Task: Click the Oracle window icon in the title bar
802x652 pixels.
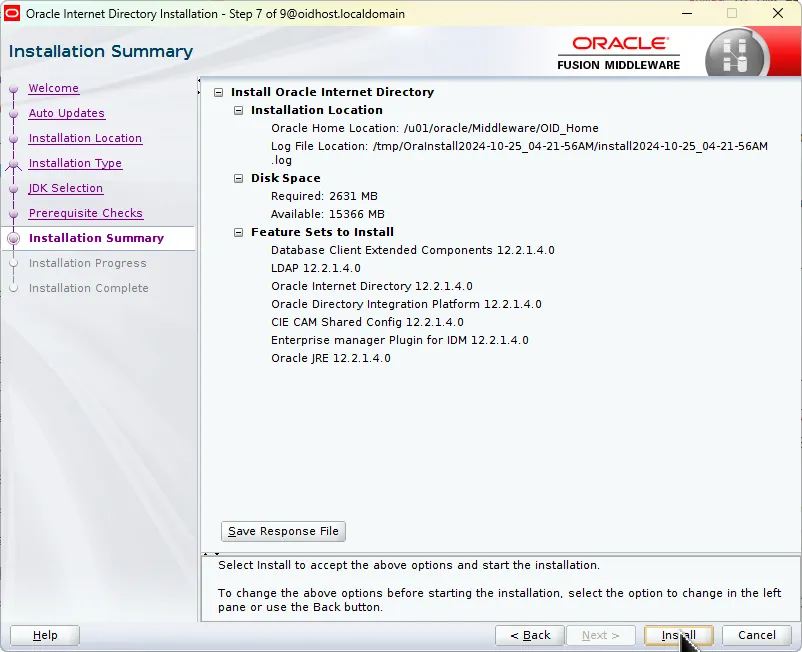Action: [x=11, y=13]
